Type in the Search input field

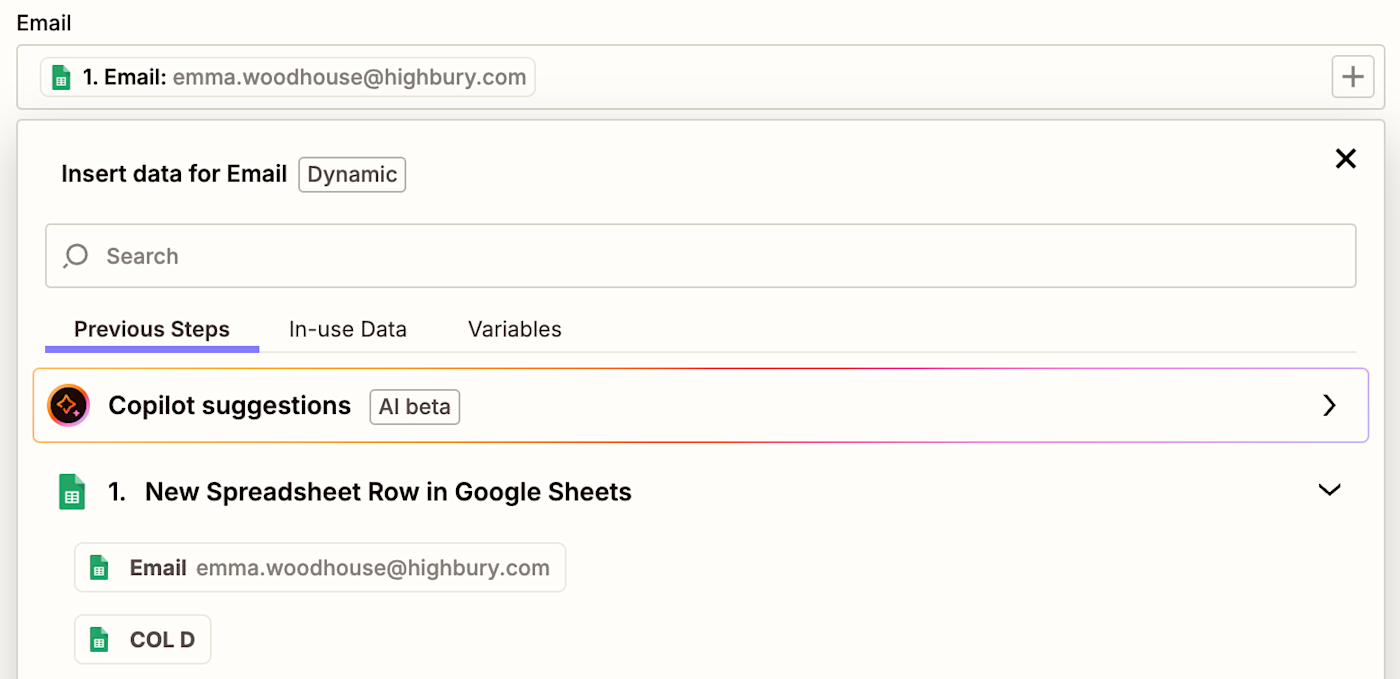click(x=700, y=256)
